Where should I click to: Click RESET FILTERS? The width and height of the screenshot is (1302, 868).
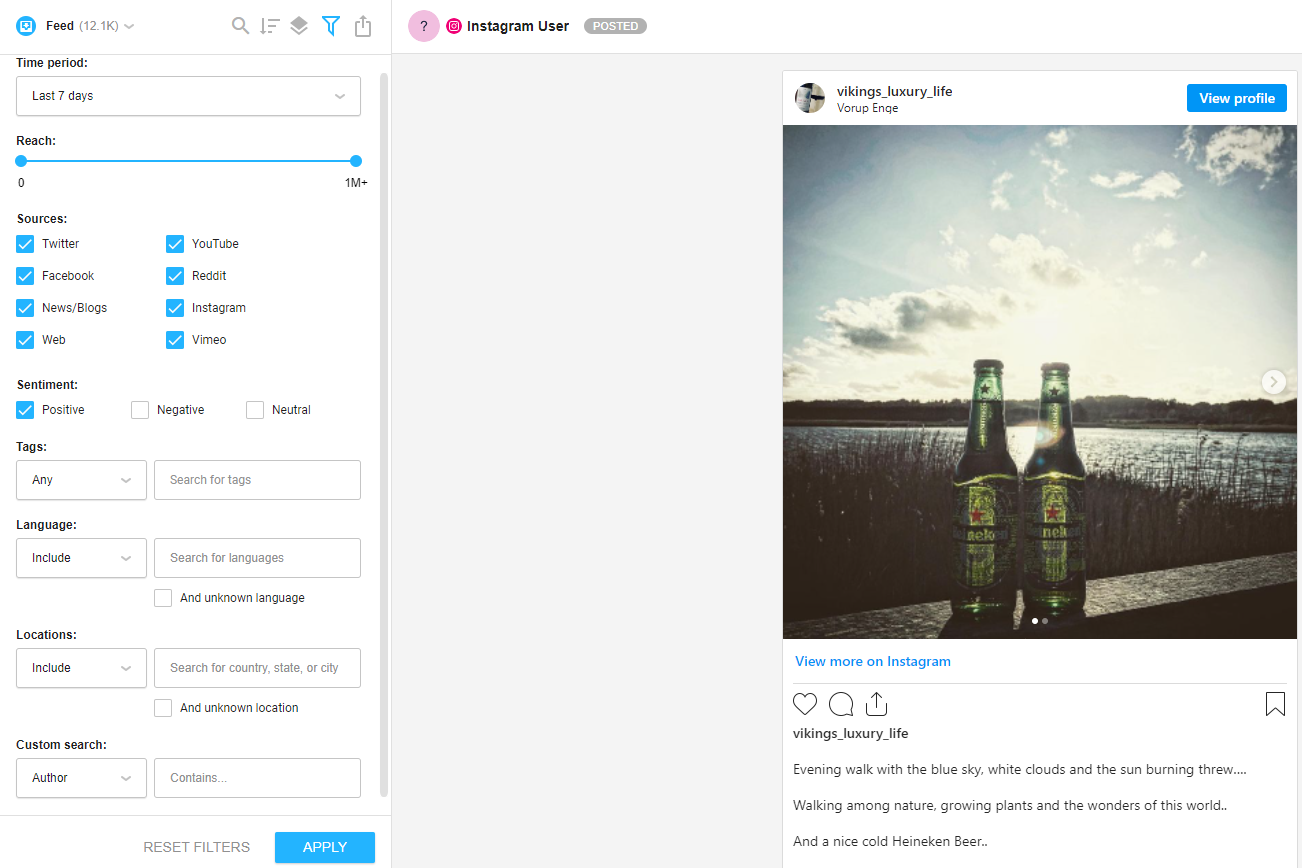(197, 847)
